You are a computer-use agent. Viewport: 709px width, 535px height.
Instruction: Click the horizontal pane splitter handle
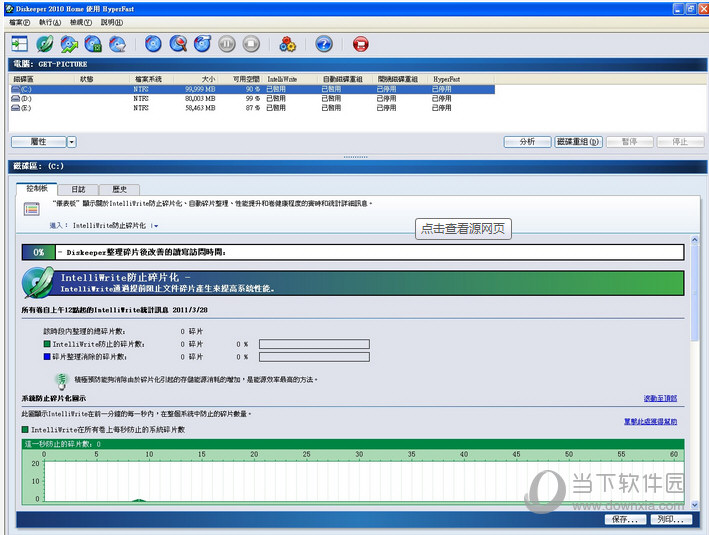355,157
